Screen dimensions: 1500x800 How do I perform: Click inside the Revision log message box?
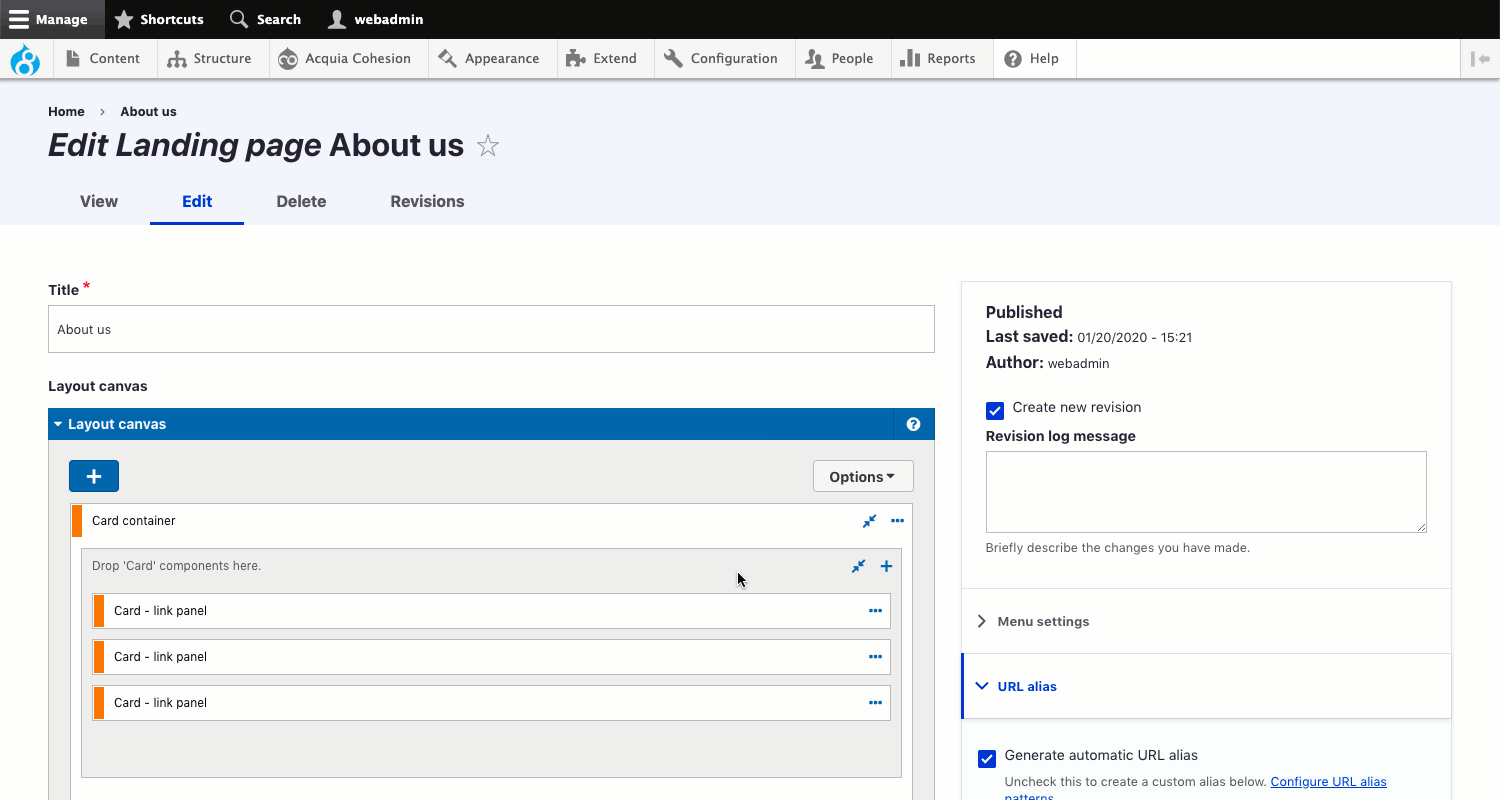tap(1206, 492)
